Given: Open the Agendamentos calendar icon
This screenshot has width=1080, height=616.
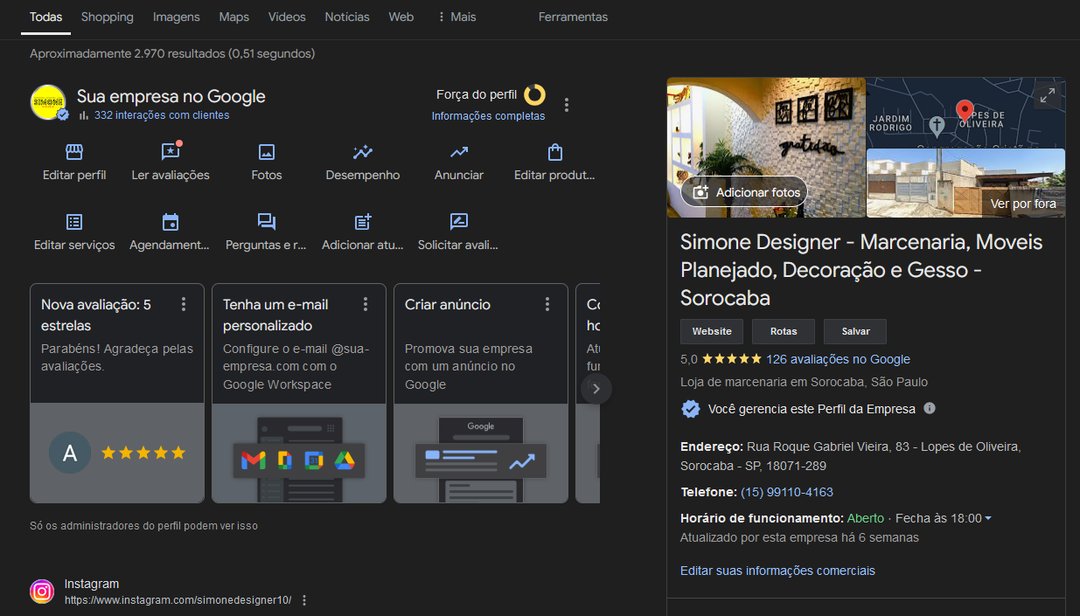Looking at the screenshot, I should [170, 222].
